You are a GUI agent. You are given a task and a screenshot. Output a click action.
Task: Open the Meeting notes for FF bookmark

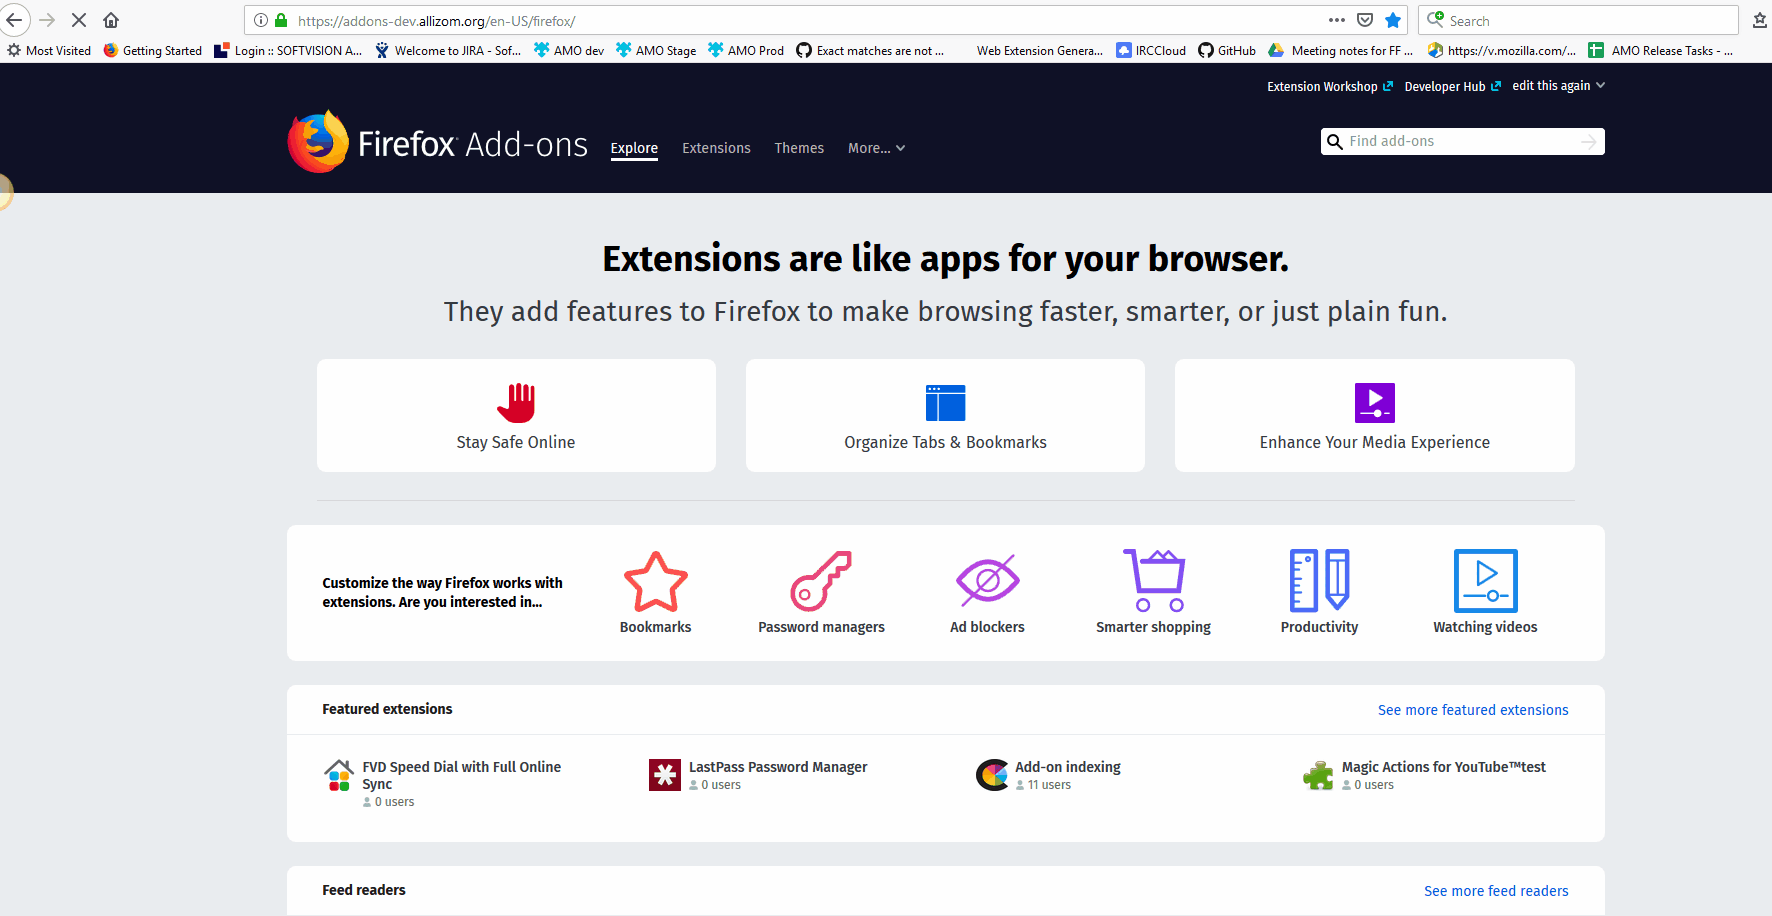point(1341,50)
